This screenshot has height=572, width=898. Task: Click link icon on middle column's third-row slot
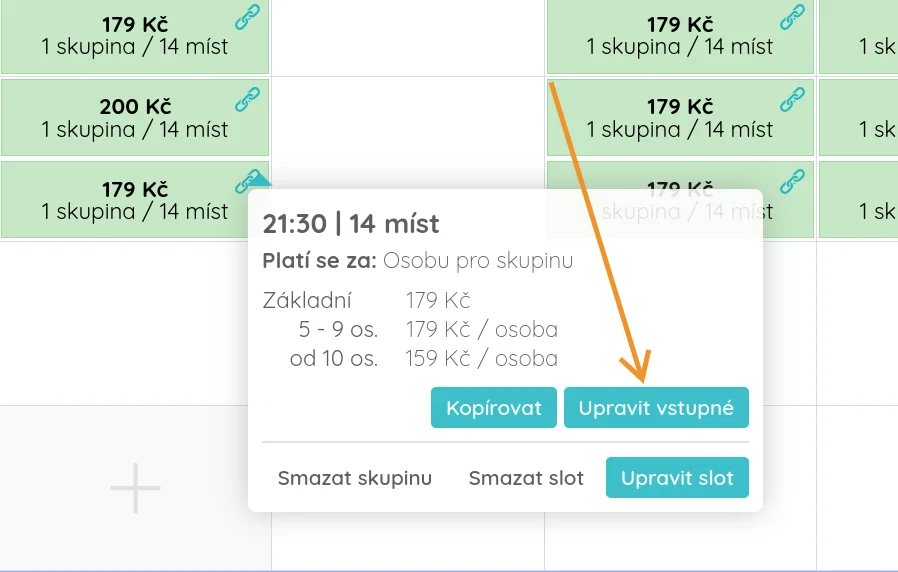(x=792, y=180)
